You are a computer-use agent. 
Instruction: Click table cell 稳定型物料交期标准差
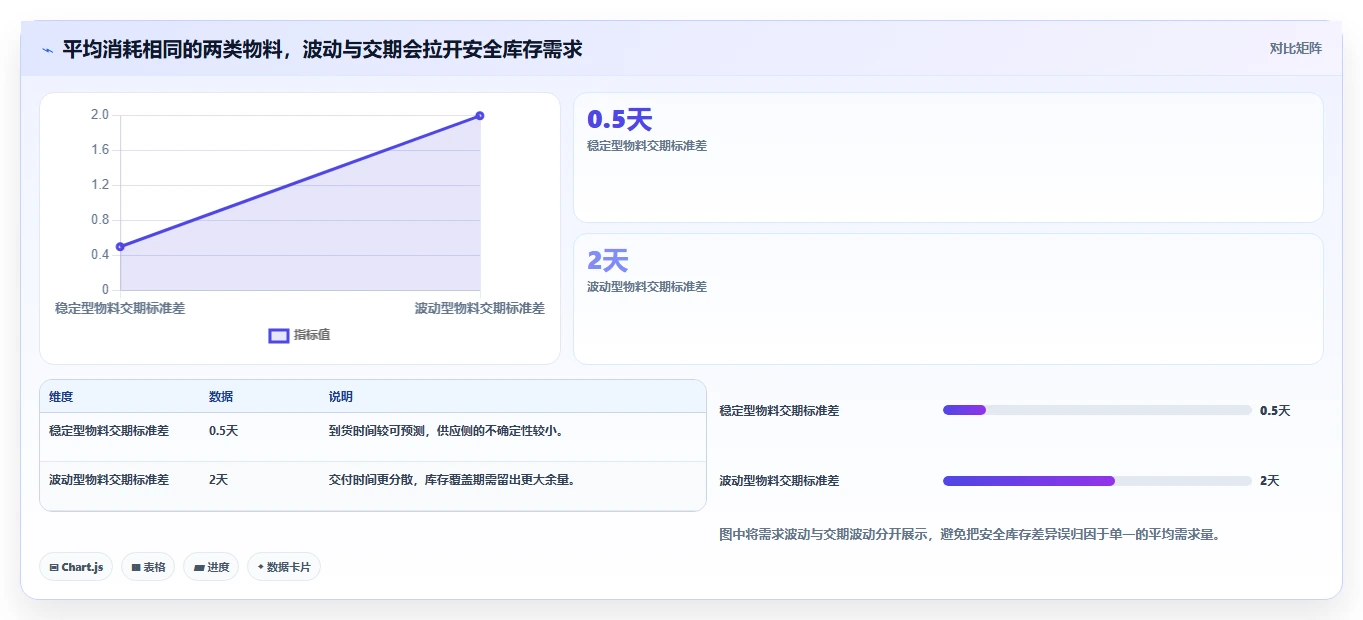(109, 431)
